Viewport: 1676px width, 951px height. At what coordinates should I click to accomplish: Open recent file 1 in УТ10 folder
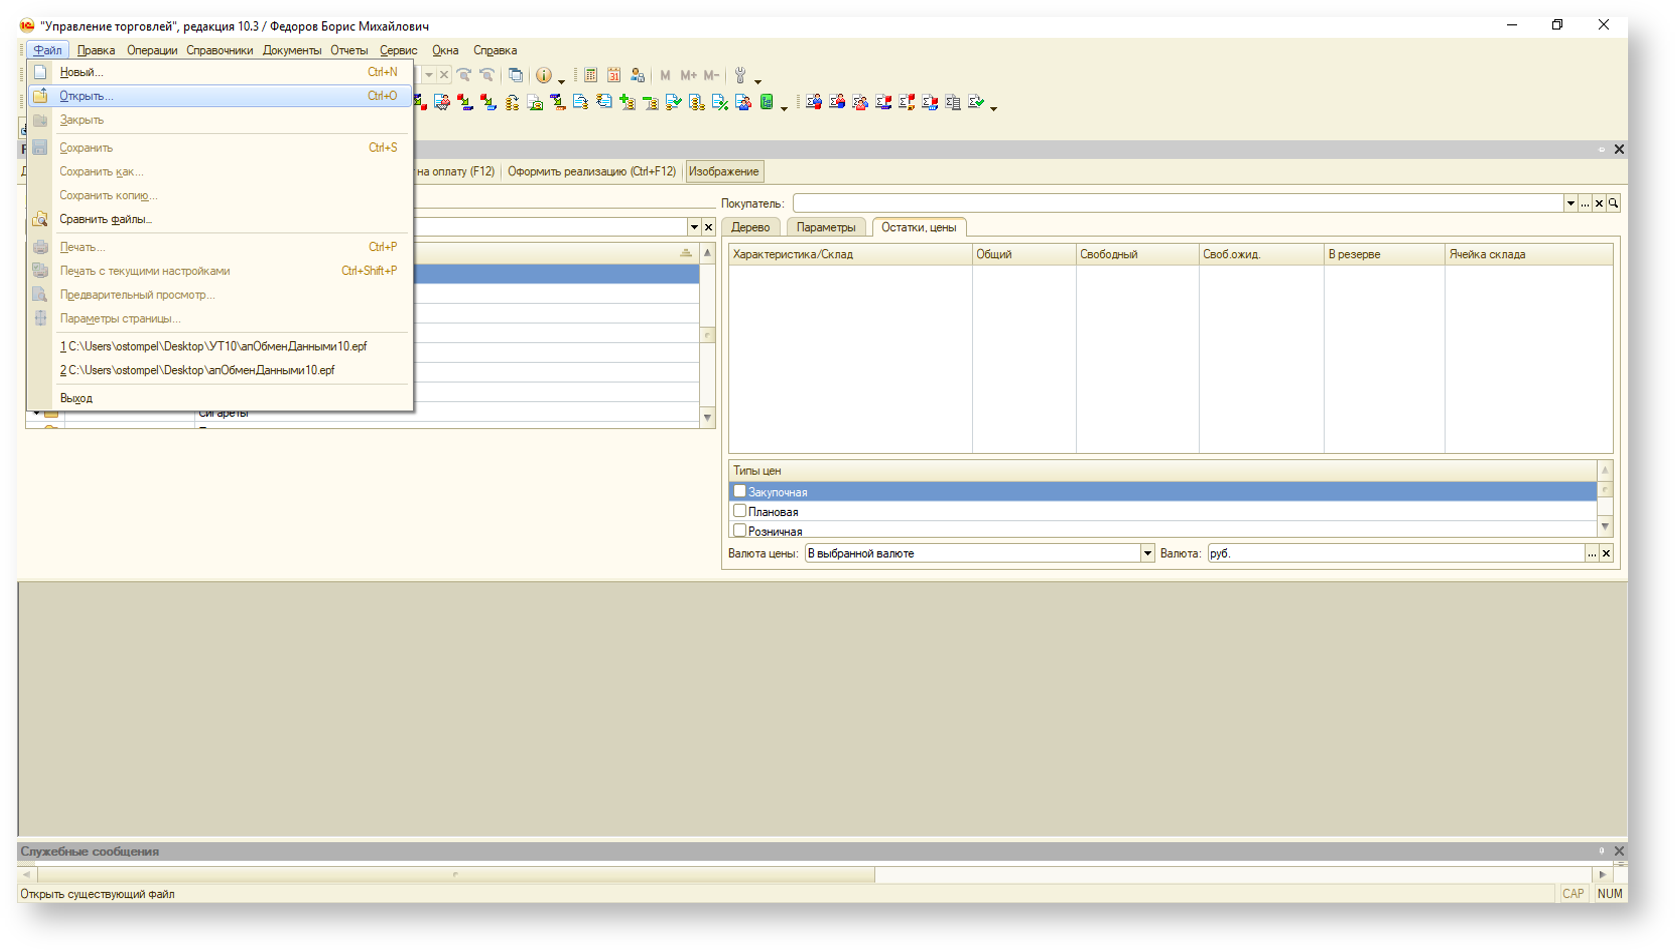tap(220, 346)
